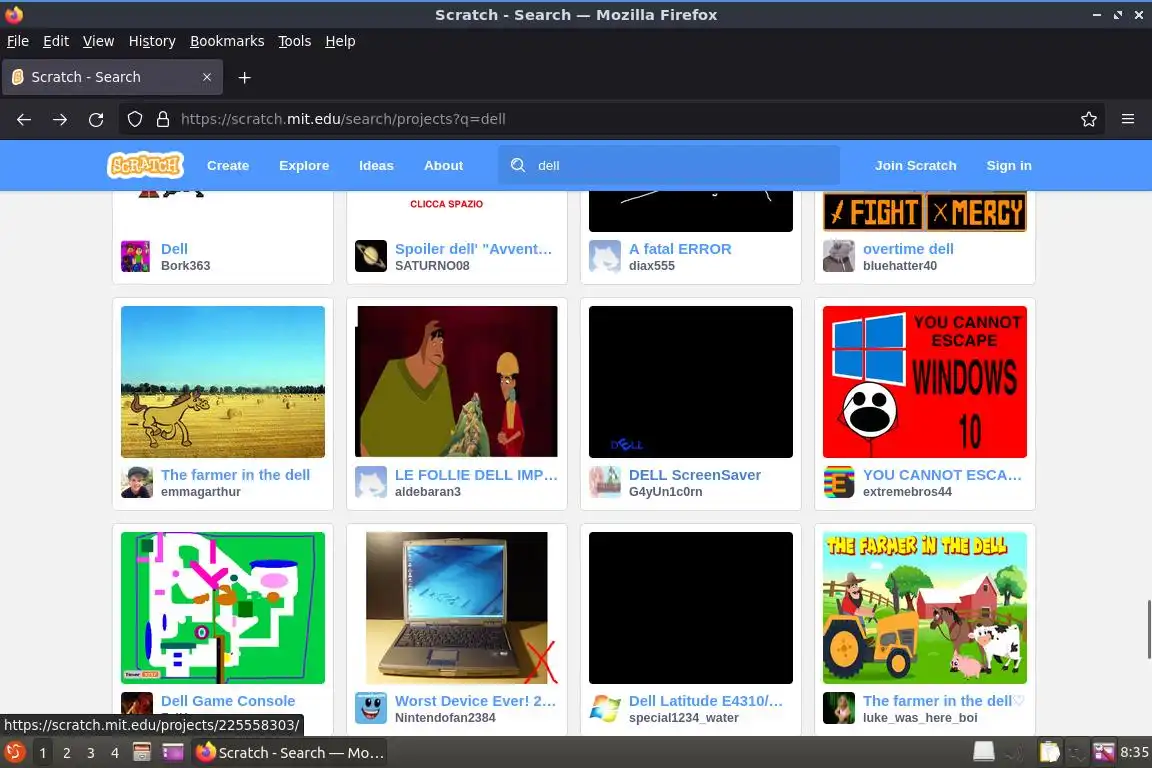Open YOU CANNOT ESCAPE WINDOWS 10 thumbnail
The height and width of the screenshot is (768, 1152).
(x=924, y=381)
